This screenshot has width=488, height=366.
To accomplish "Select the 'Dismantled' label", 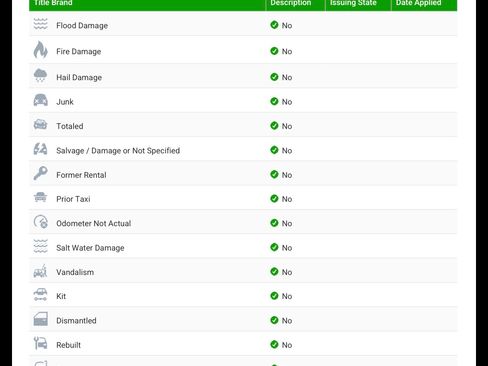I will point(76,321).
